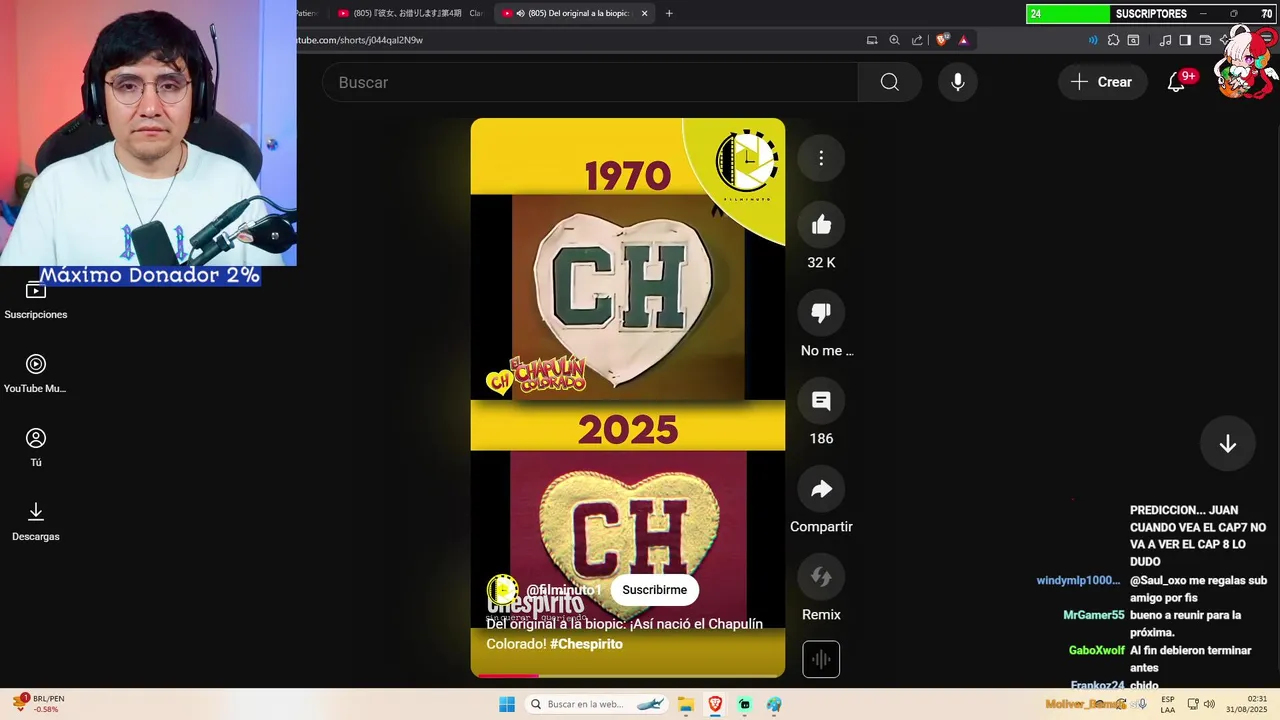Image resolution: width=1280 pixels, height=720 pixels.
Task: Click the #Chespirito hashtag link
Action: tap(586, 644)
